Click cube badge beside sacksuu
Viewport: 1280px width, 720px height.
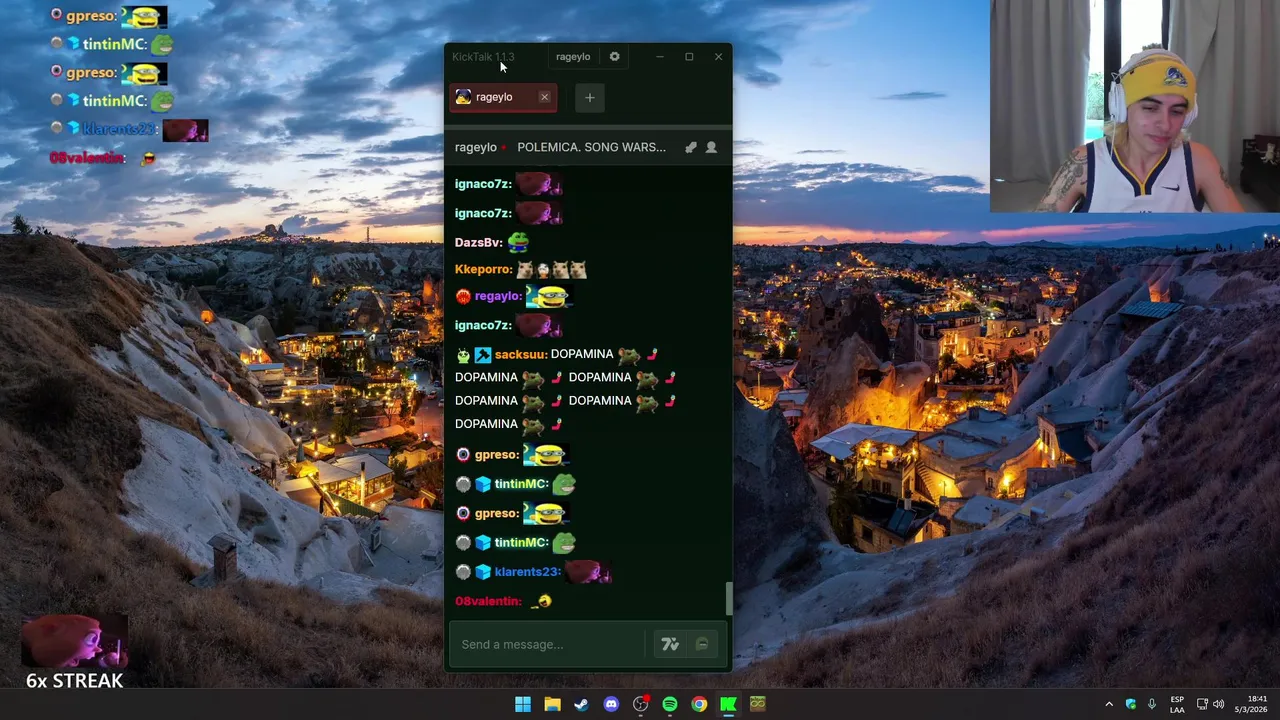[483, 354]
